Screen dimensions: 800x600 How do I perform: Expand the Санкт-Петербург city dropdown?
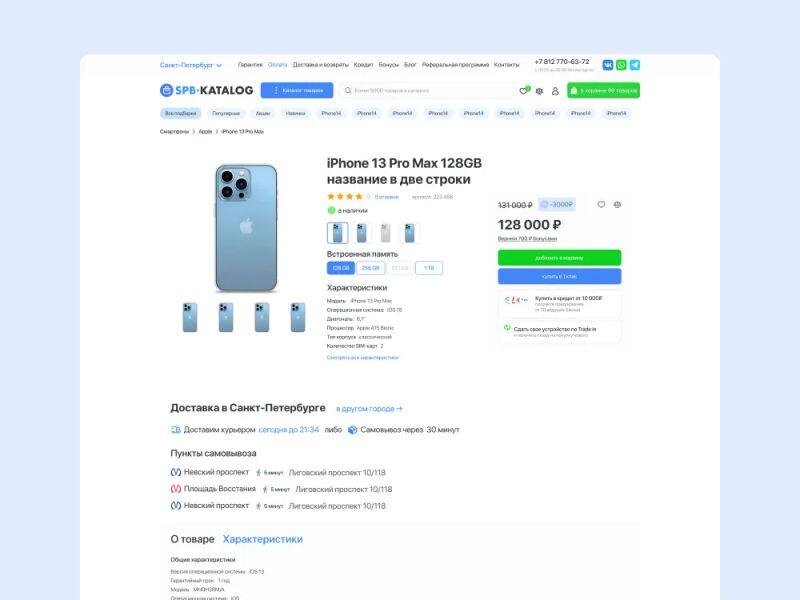pyautogui.click(x=191, y=65)
